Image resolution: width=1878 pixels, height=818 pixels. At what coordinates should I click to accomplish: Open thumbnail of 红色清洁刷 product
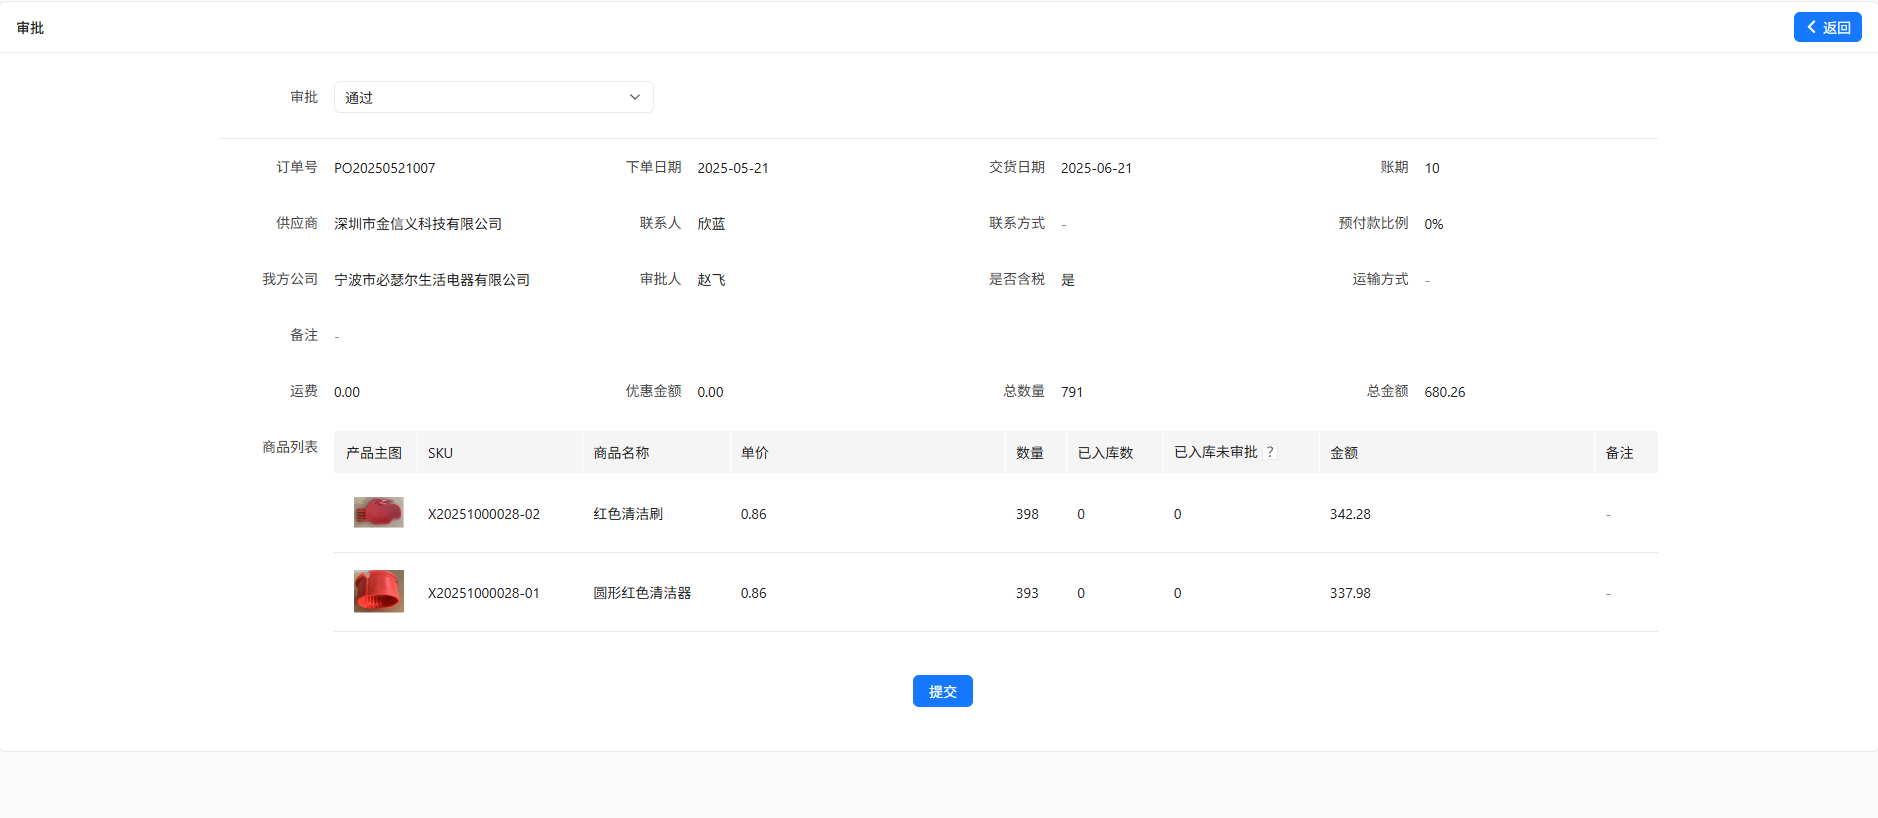(378, 512)
